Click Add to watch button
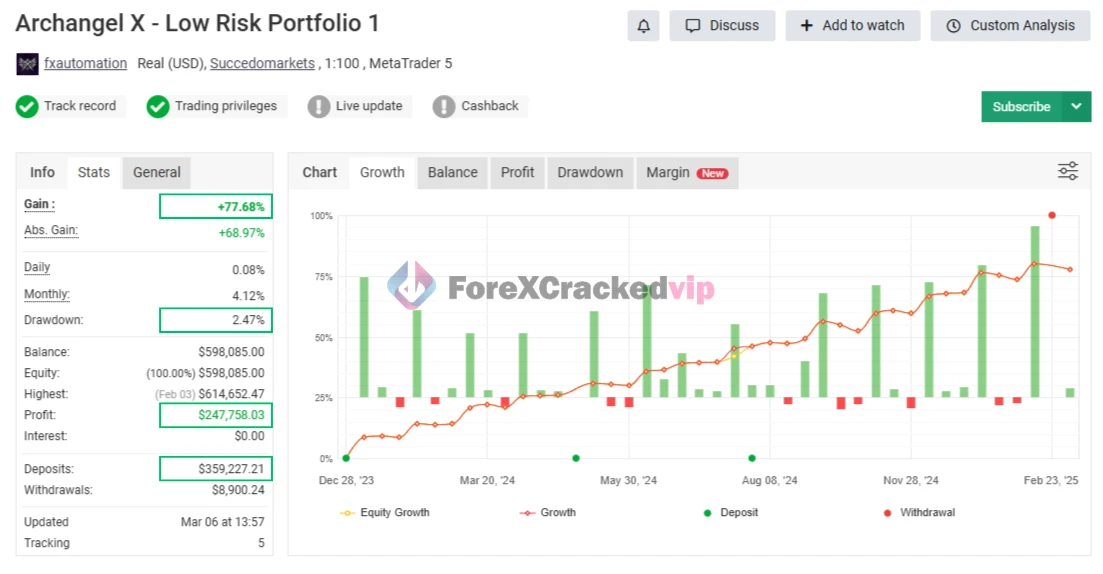Viewport: 1103px width, 574px height. tap(853, 26)
